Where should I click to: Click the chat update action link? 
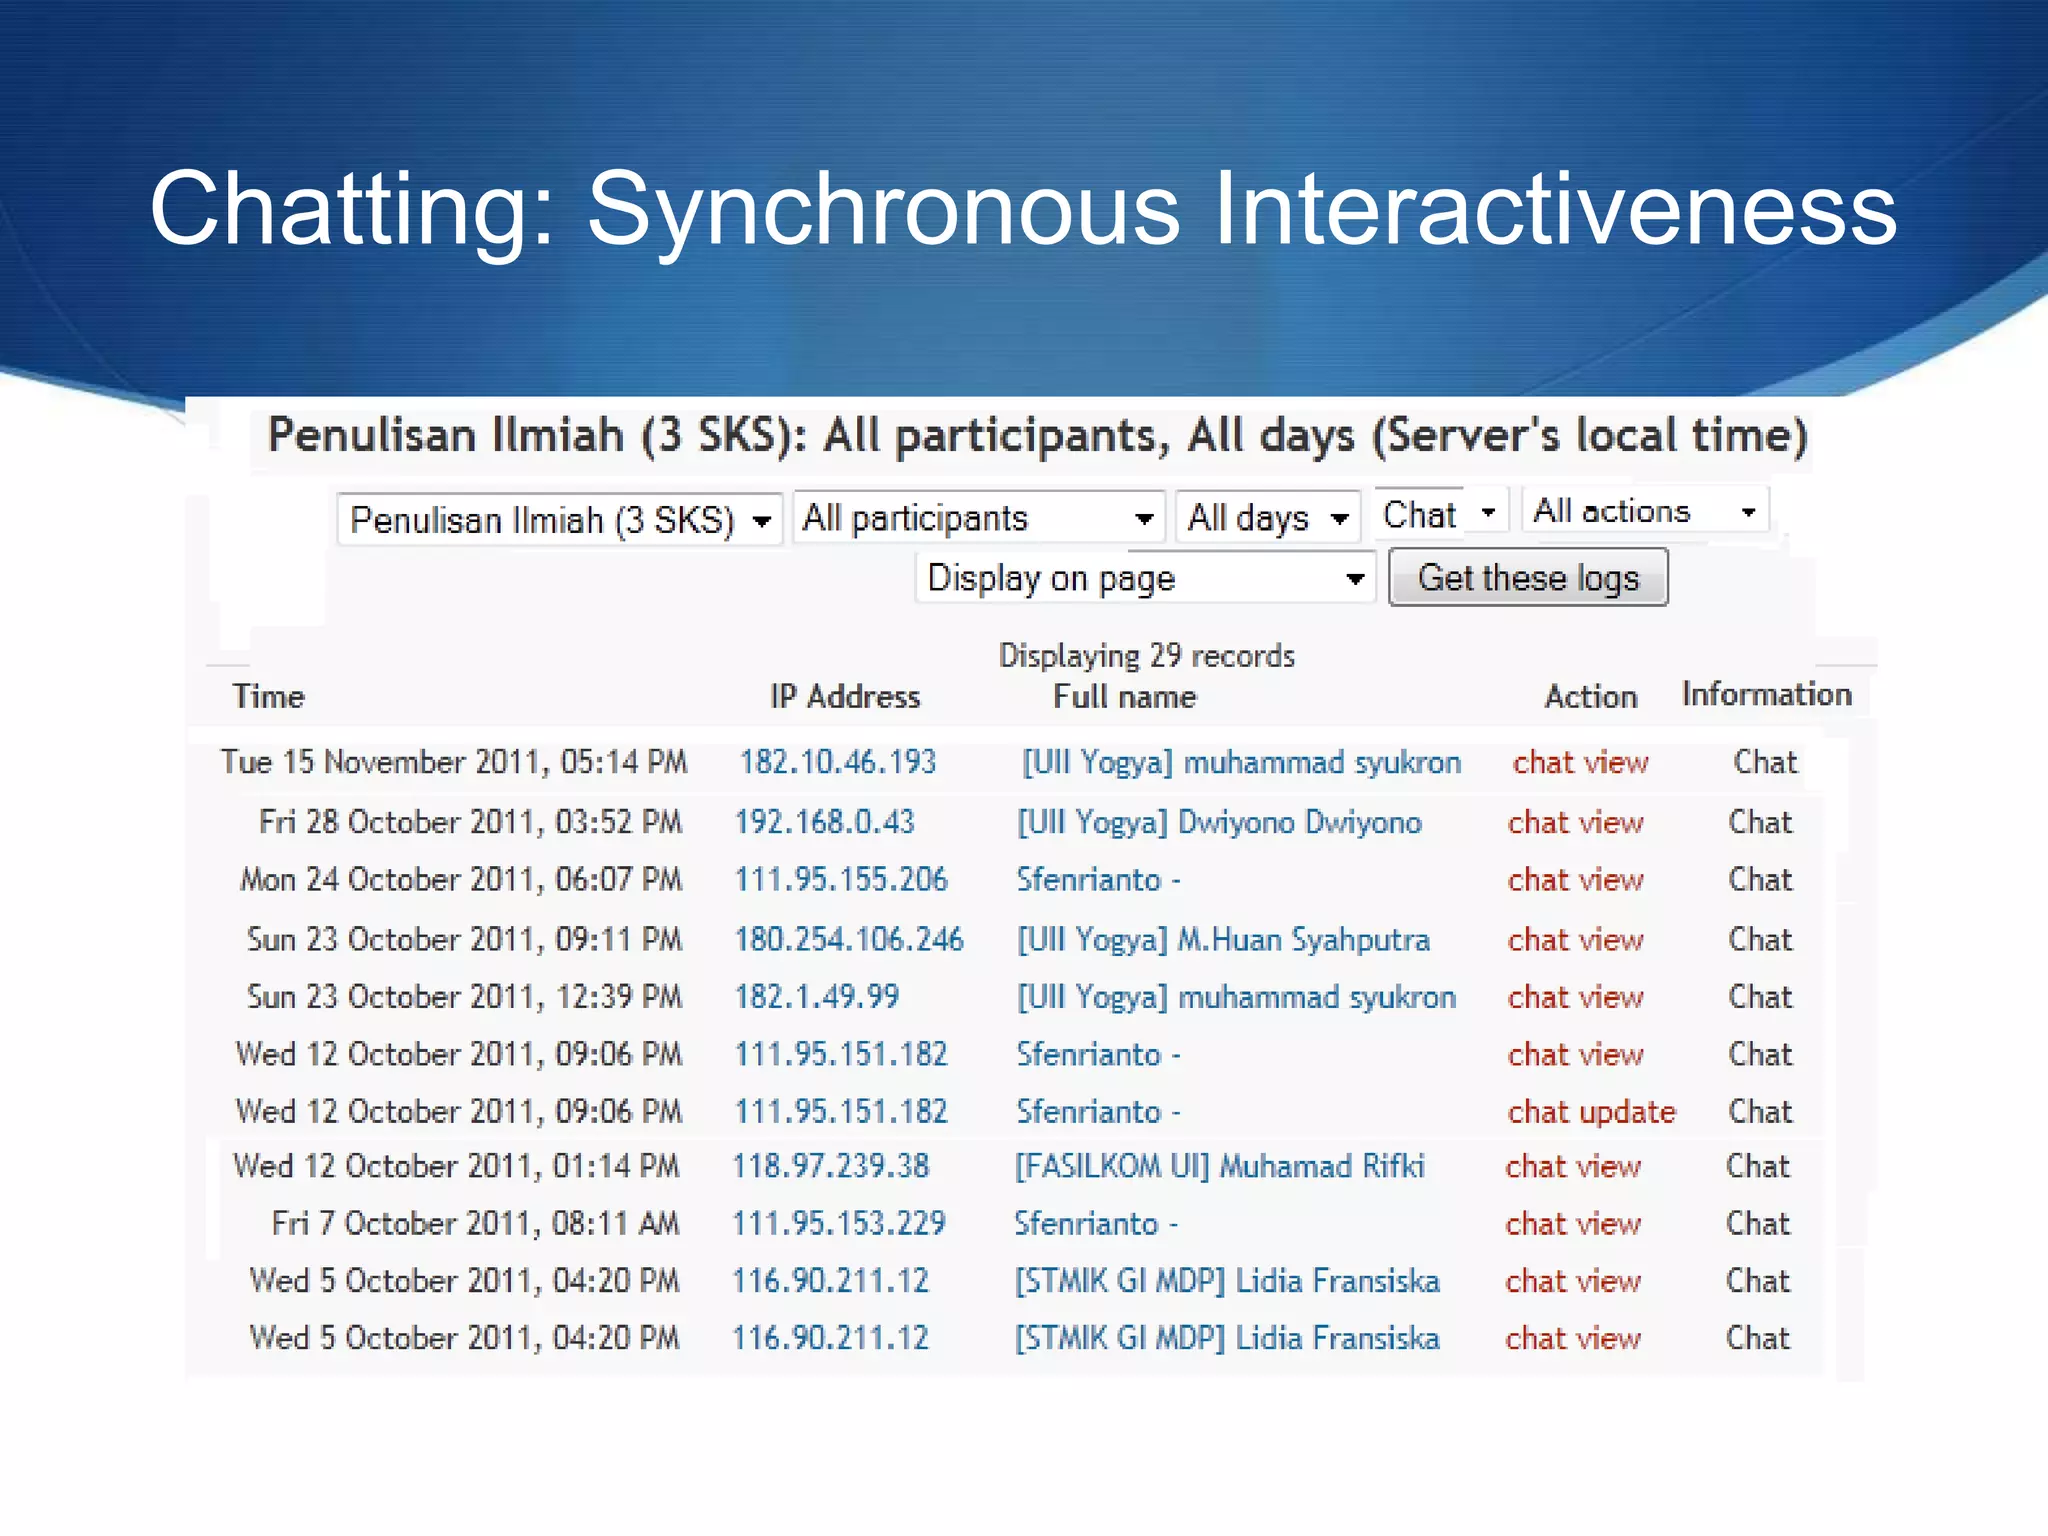pyautogui.click(x=1591, y=1112)
